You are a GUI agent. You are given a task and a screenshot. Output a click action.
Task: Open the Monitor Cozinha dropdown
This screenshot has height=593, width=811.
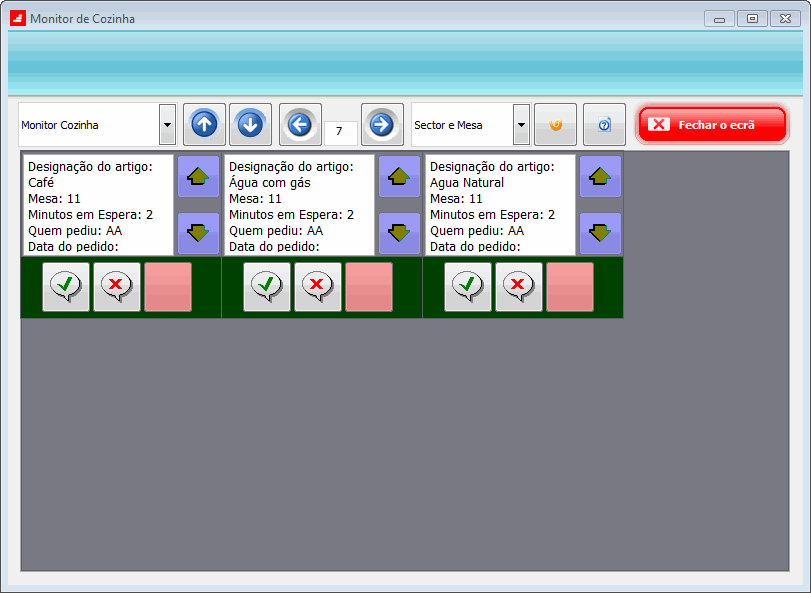point(168,125)
